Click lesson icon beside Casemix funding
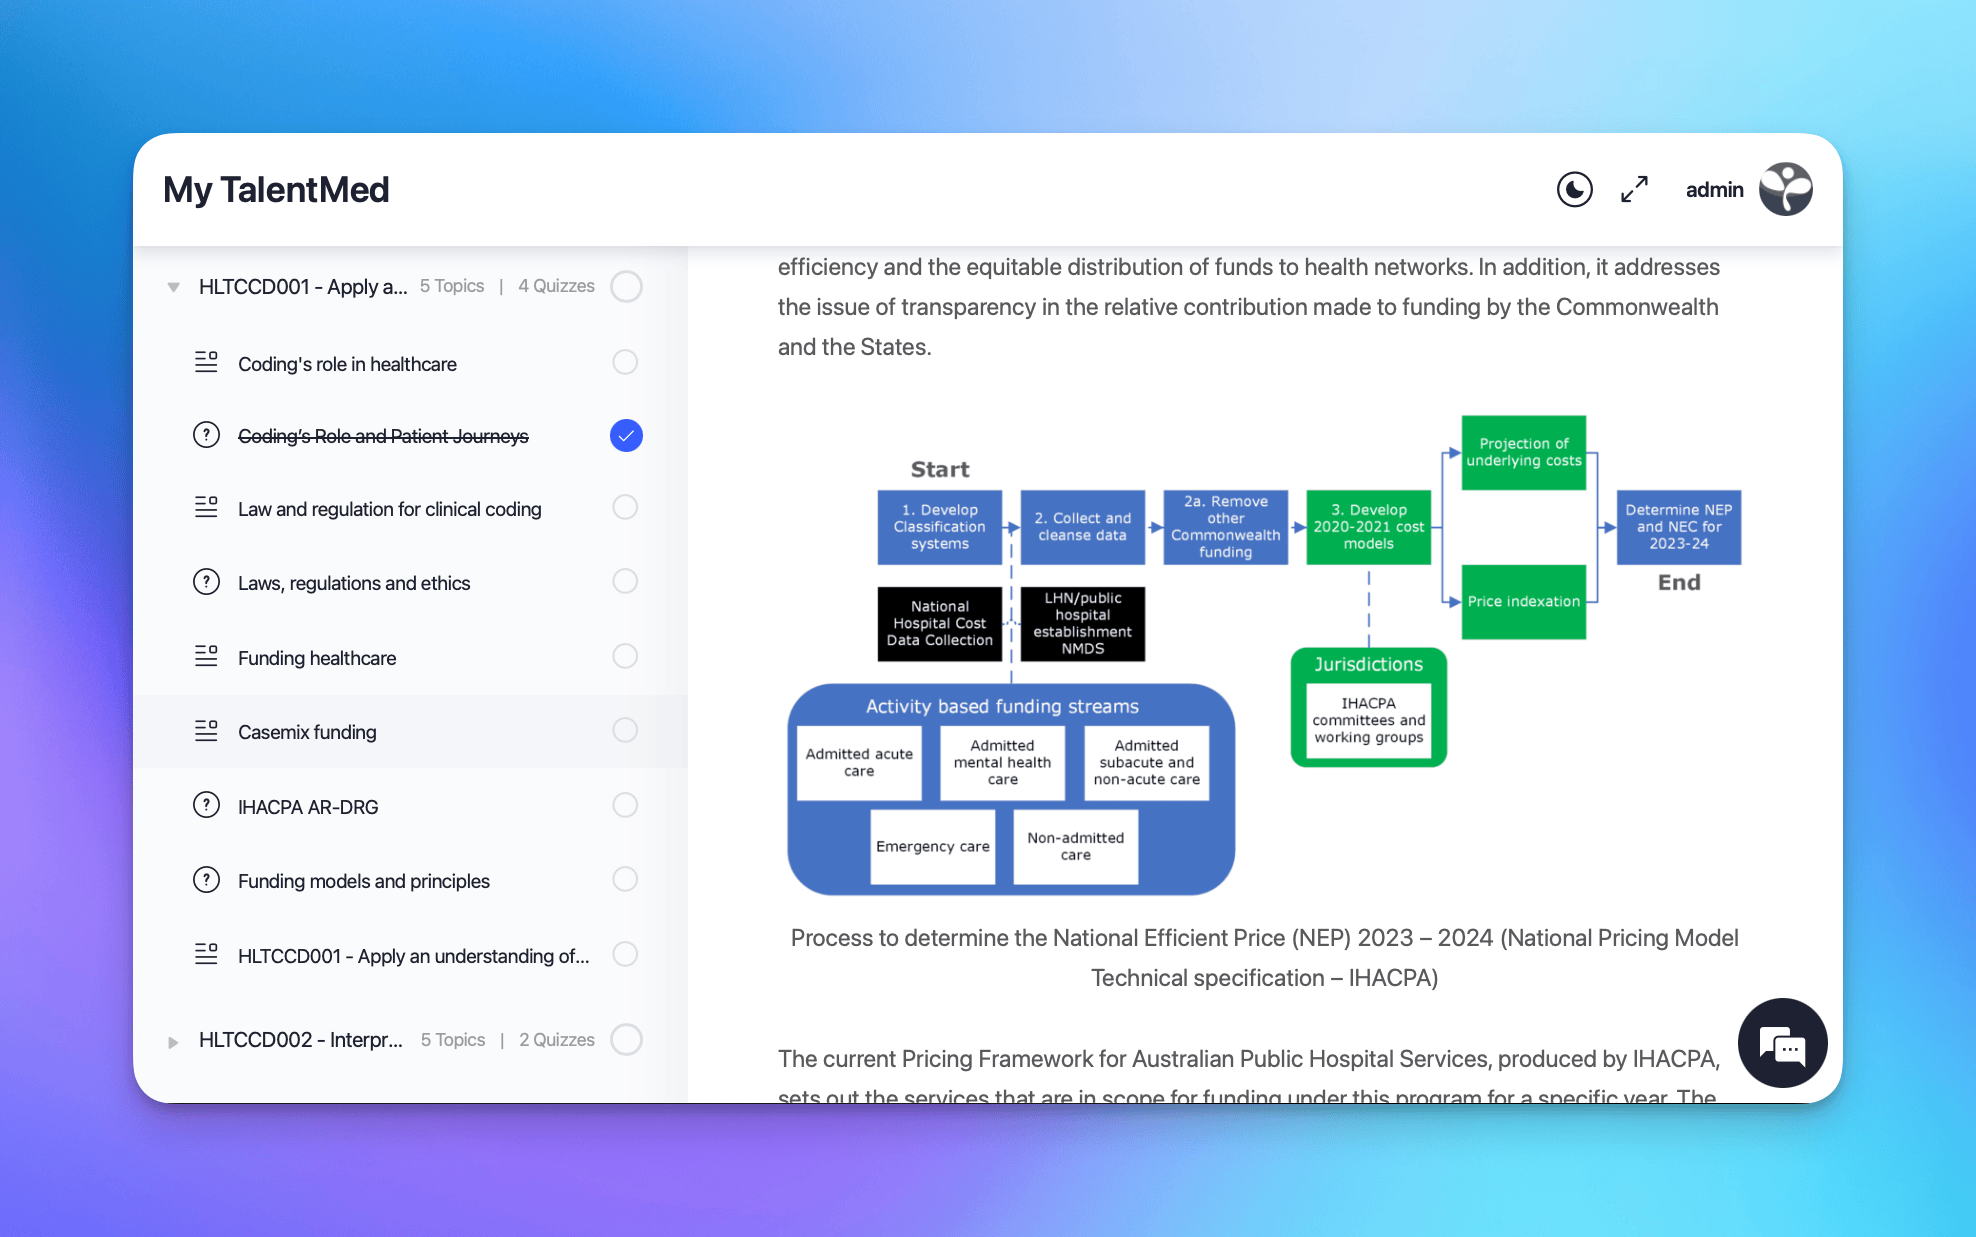Image resolution: width=1976 pixels, height=1237 pixels. point(206,730)
